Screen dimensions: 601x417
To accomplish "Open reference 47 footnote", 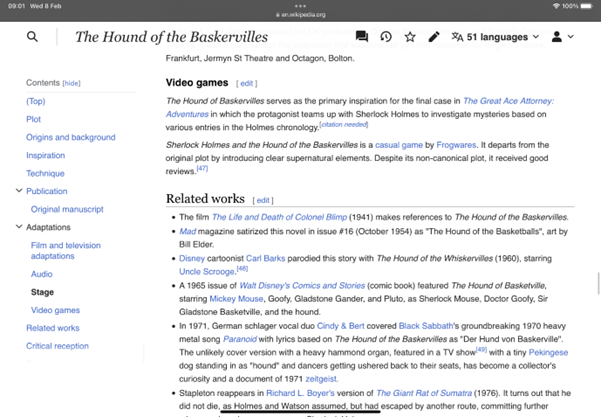I will (x=202, y=168).
